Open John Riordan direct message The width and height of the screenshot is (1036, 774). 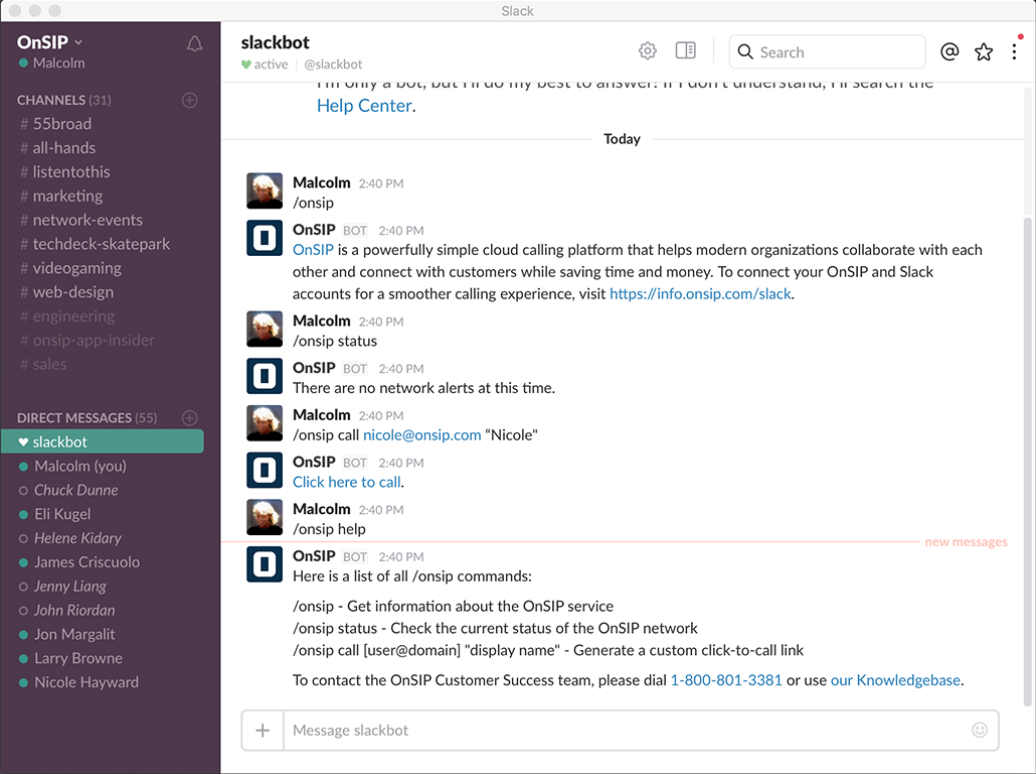[x=74, y=610]
